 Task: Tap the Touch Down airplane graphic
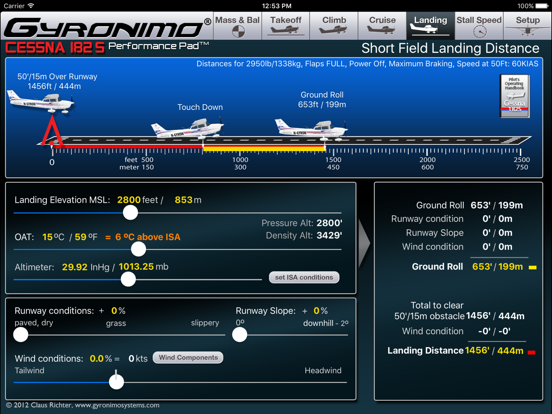pos(187,128)
